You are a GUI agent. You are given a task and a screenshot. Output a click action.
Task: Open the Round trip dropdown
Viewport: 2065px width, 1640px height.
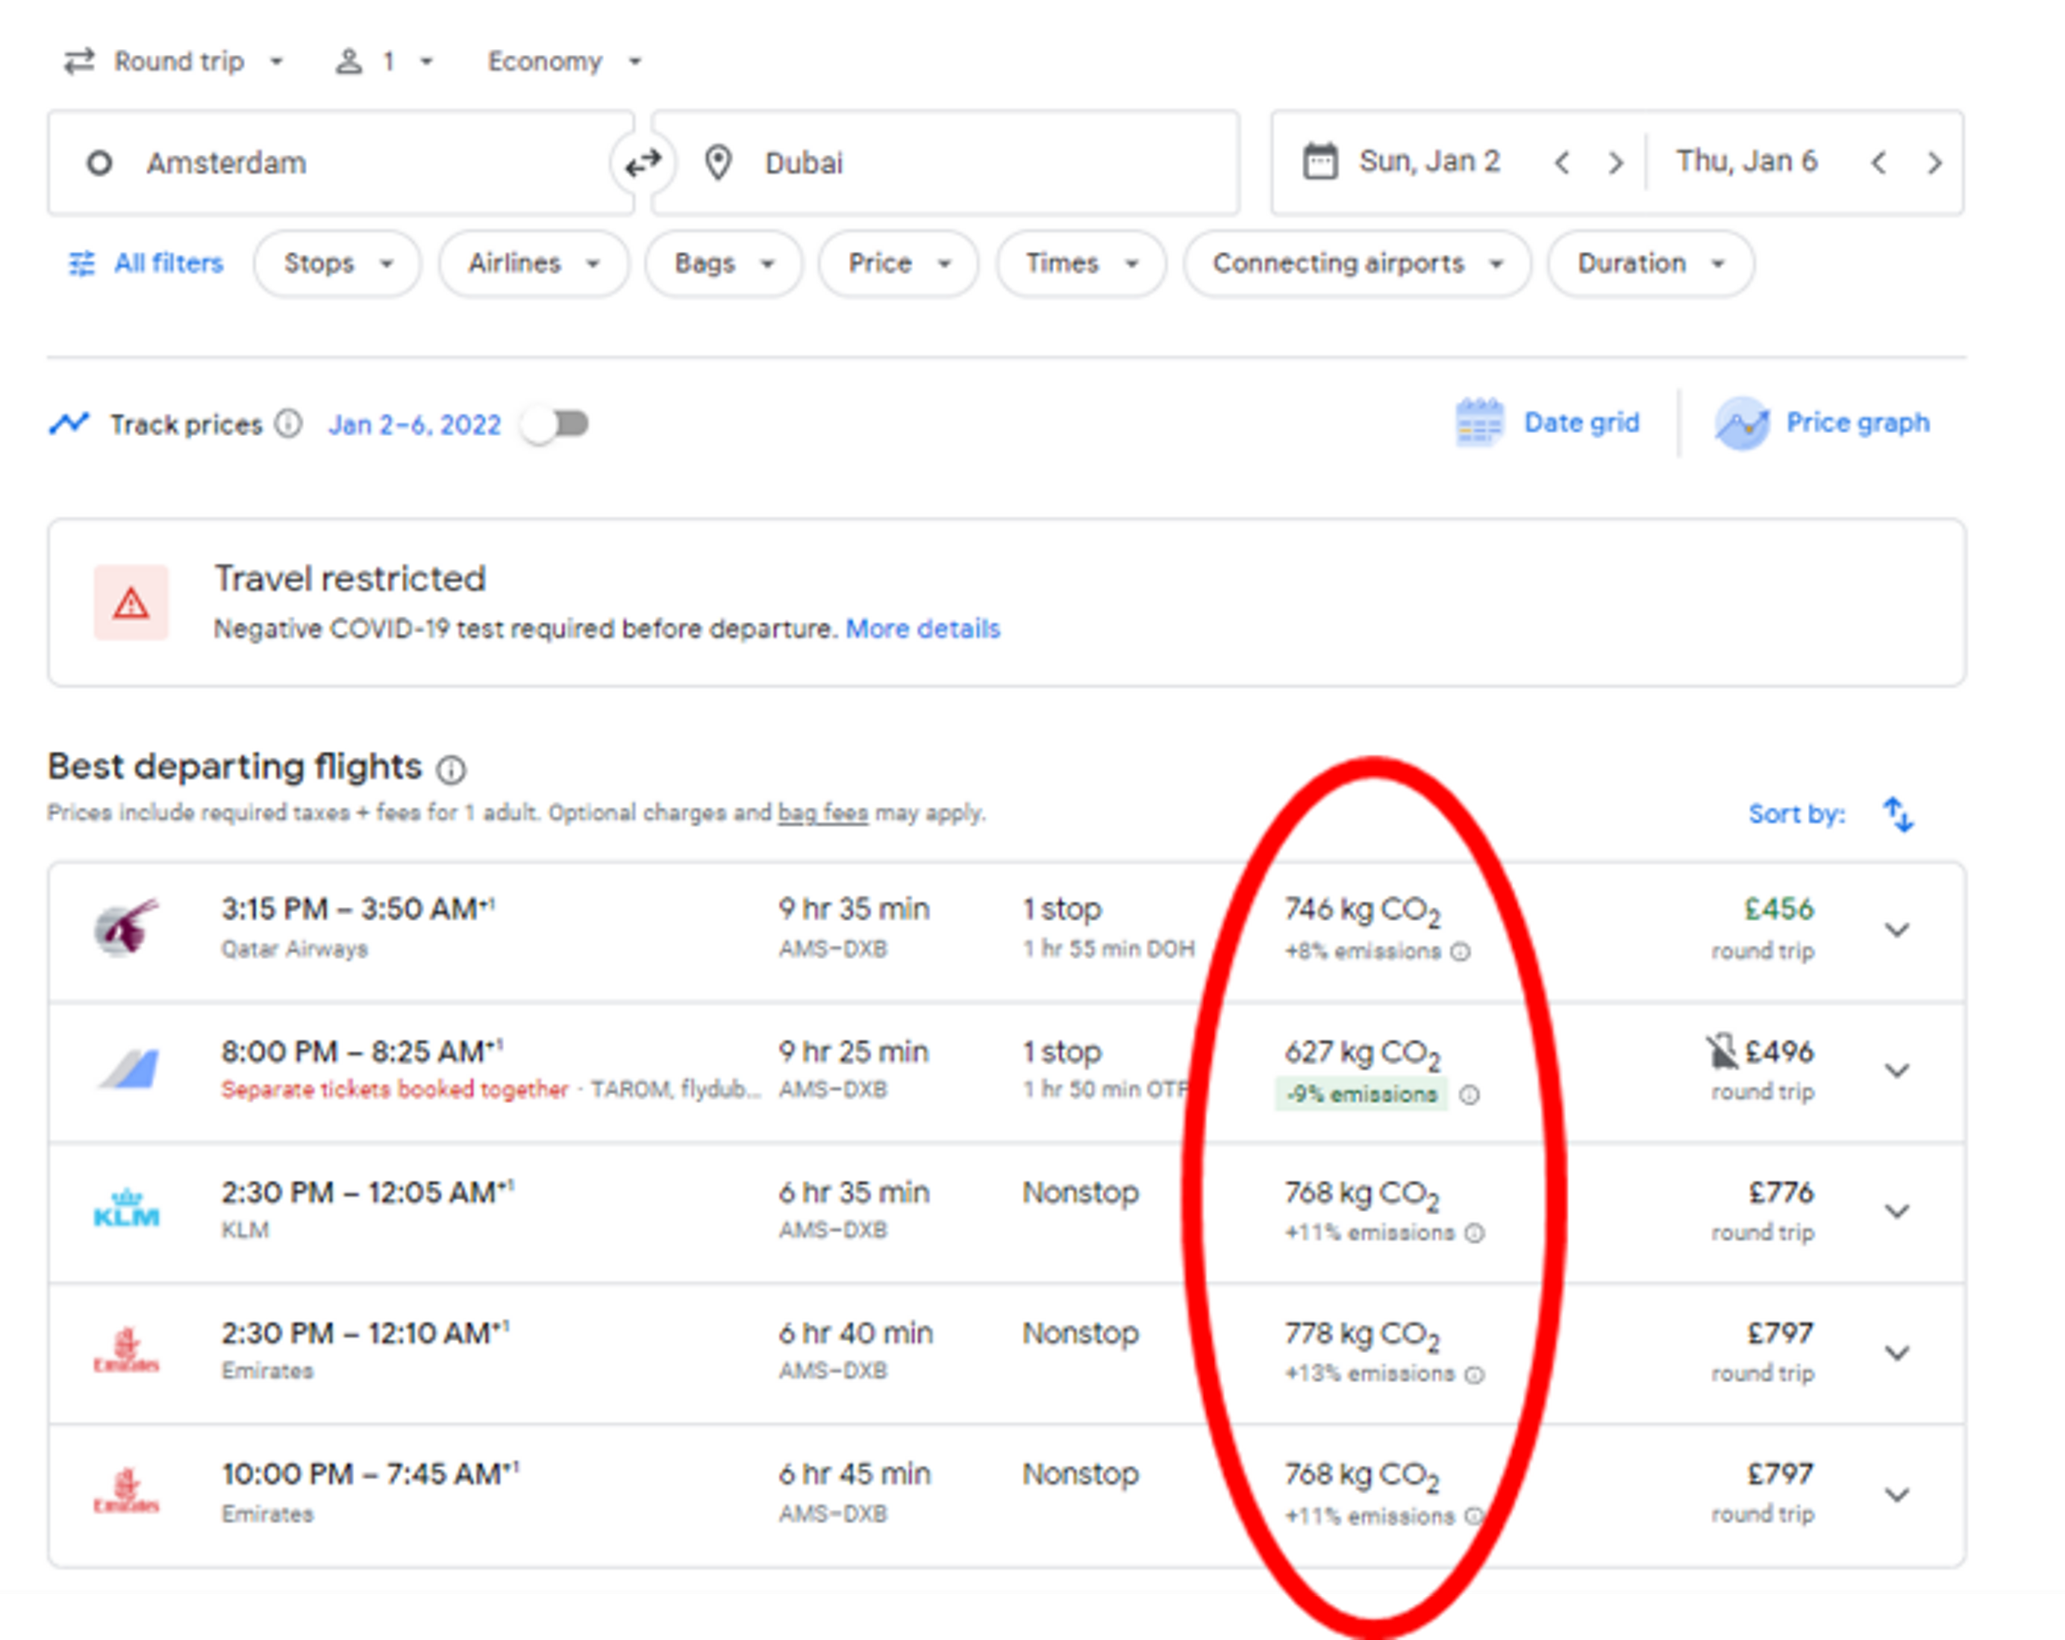click(x=176, y=62)
